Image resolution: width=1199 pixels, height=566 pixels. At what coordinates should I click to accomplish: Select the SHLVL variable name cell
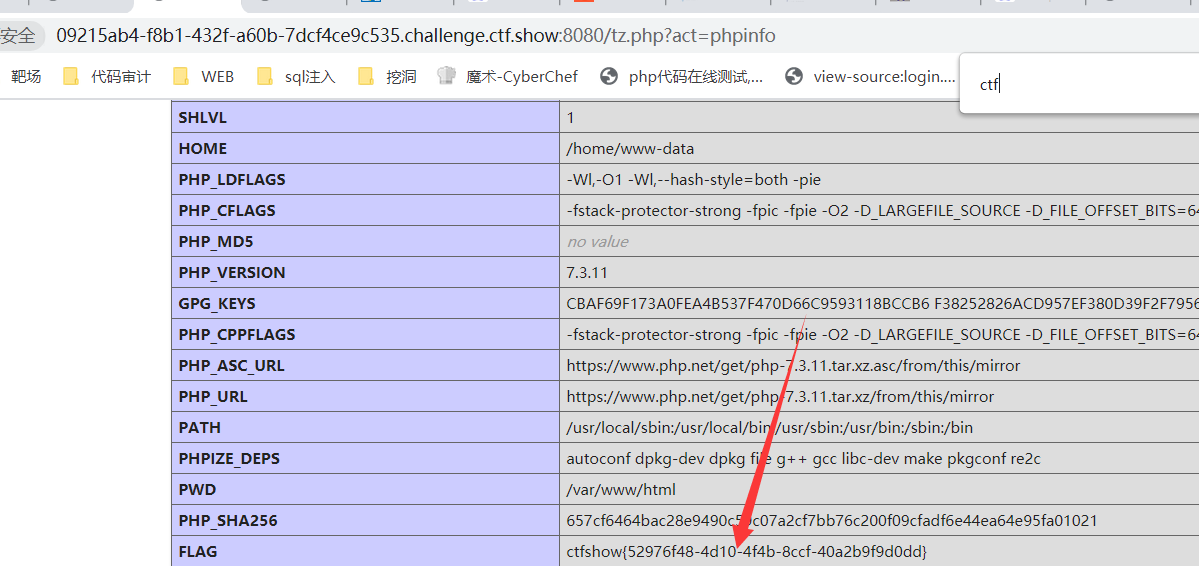coord(366,118)
